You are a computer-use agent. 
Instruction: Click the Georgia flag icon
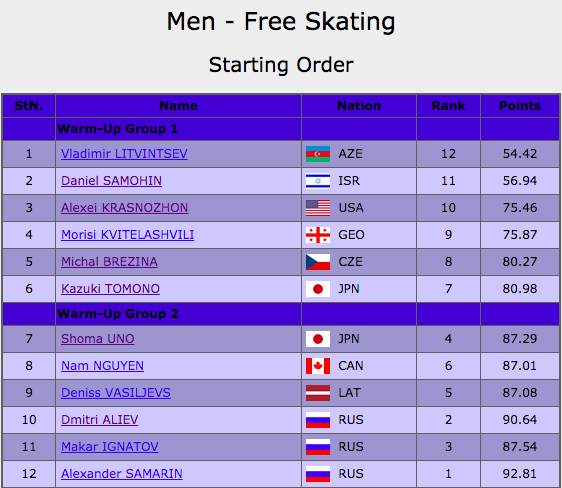[x=318, y=235]
